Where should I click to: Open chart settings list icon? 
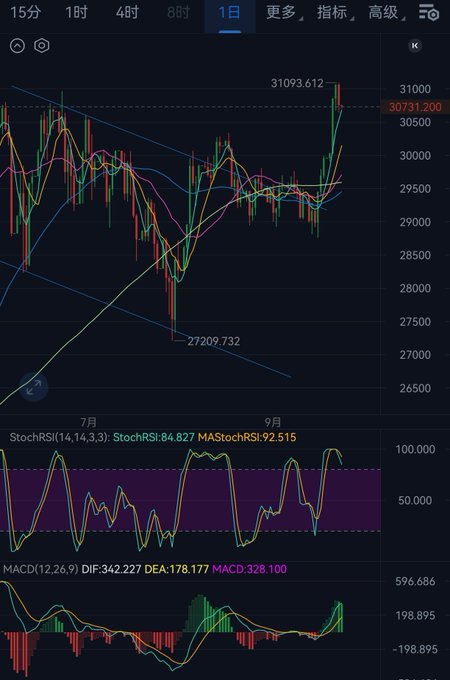429,13
